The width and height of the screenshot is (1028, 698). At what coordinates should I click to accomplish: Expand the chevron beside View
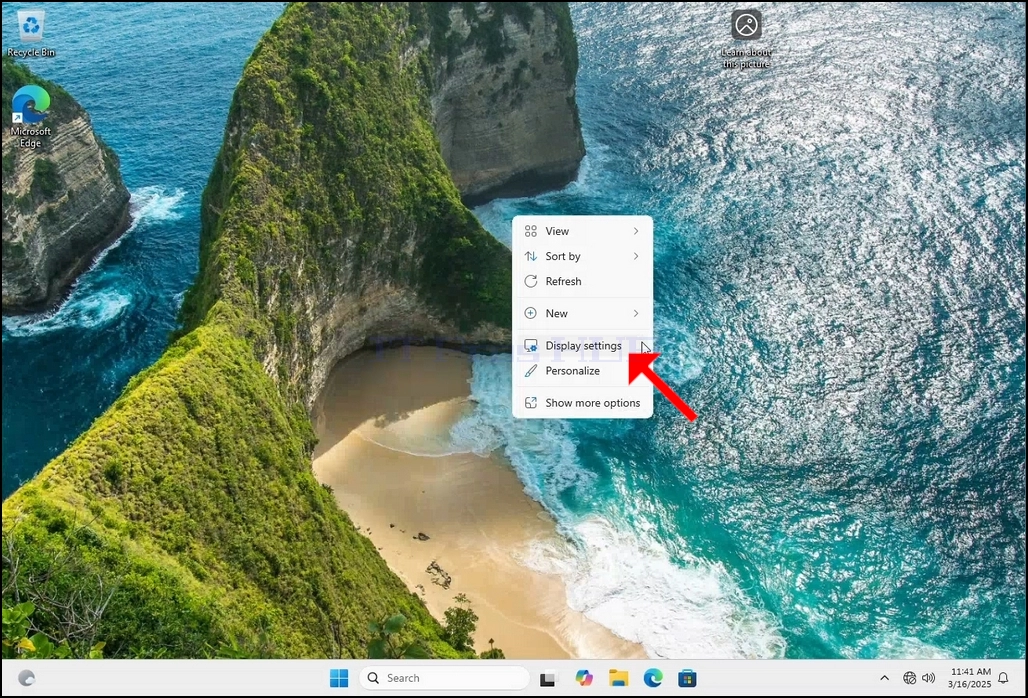tap(635, 231)
